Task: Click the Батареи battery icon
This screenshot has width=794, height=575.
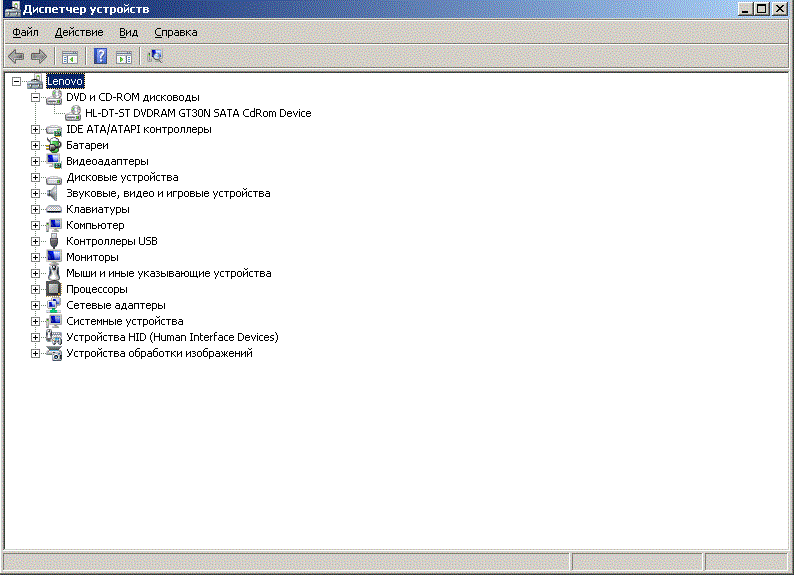Action: click(54, 145)
